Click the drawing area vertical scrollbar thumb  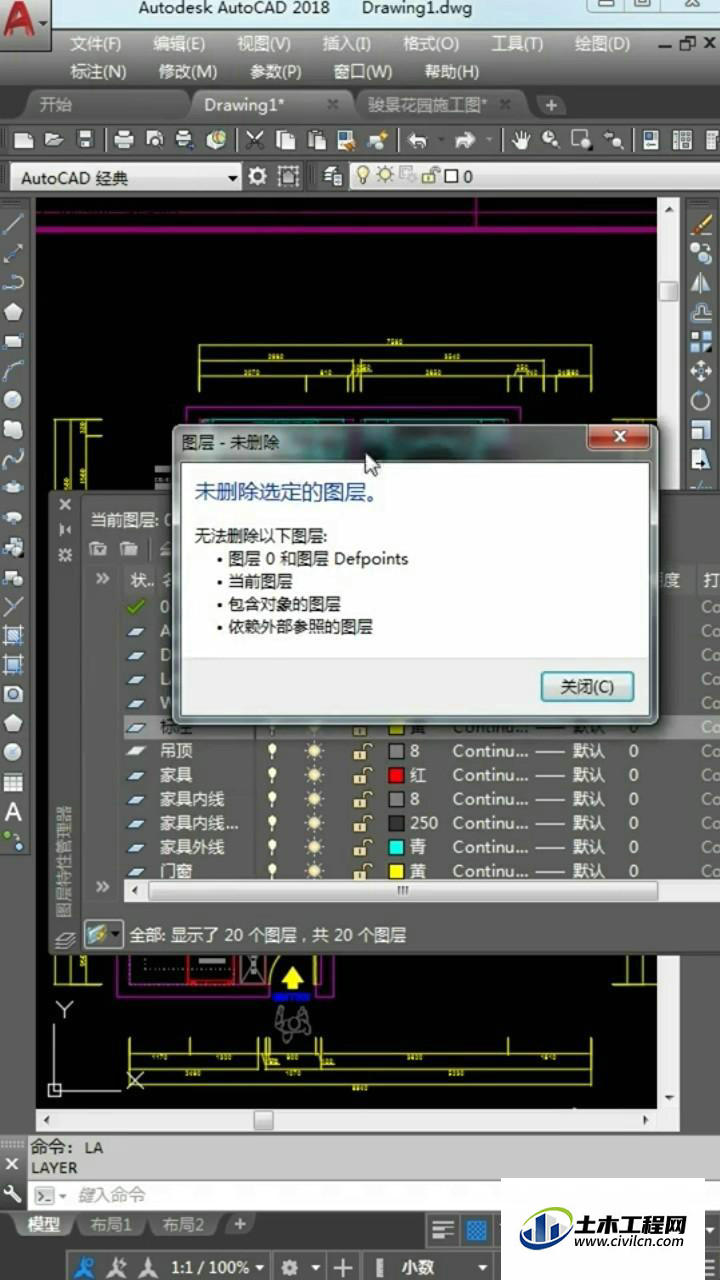(x=669, y=291)
